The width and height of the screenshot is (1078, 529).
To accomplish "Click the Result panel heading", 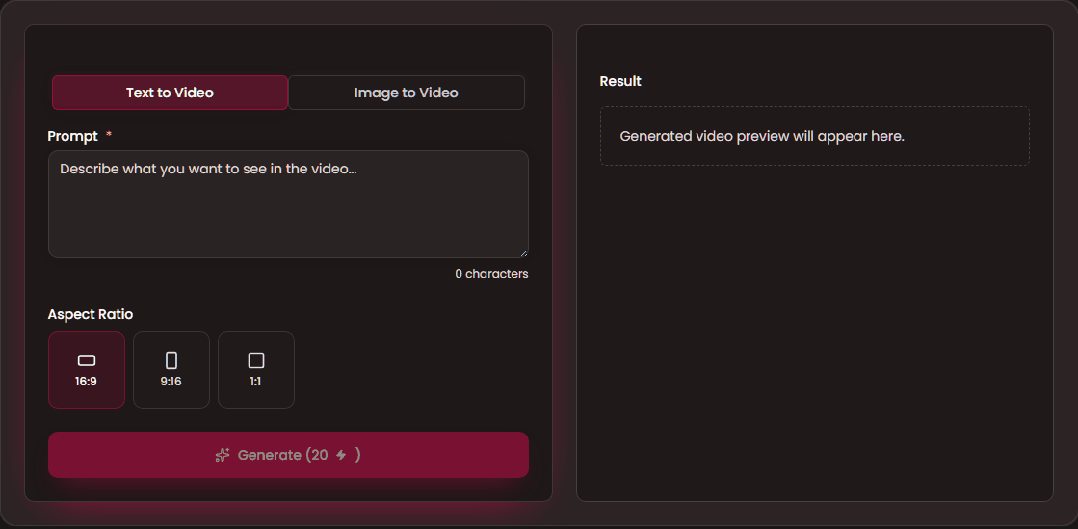I will pyautogui.click(x=620, y=81).
